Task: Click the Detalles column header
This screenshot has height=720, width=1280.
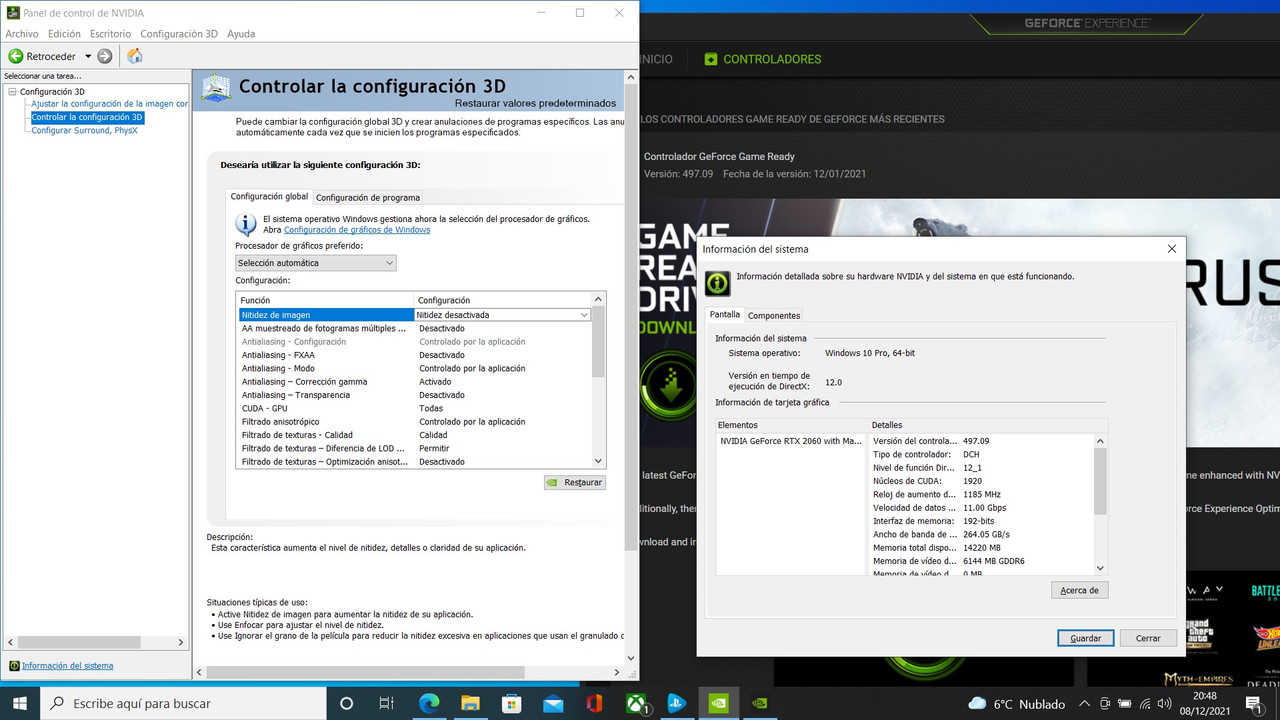Action: tap(987, 425)
